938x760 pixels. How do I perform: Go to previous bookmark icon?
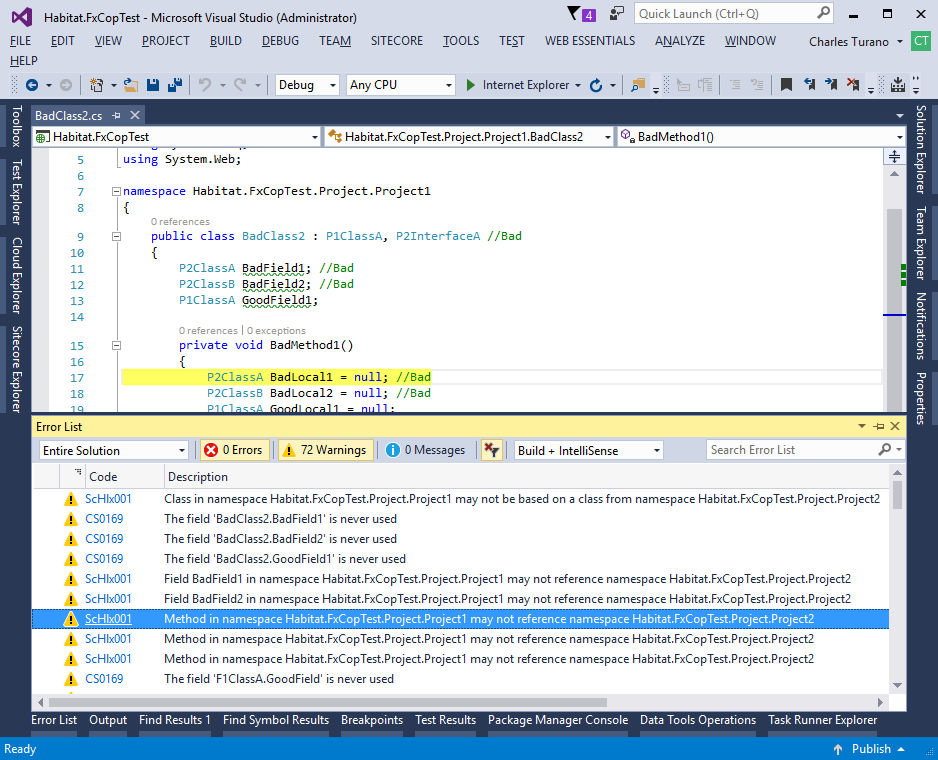click(809, 86)
